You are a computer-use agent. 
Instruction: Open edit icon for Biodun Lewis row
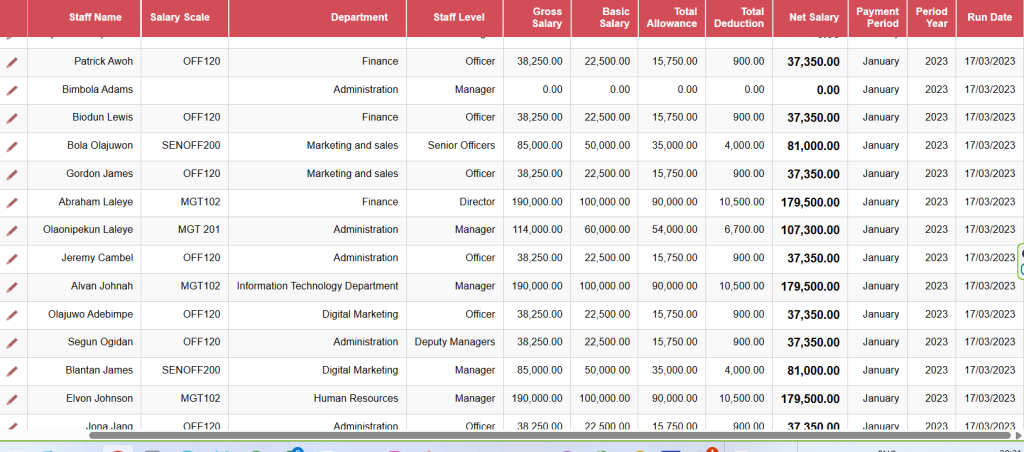click(12, 118)
